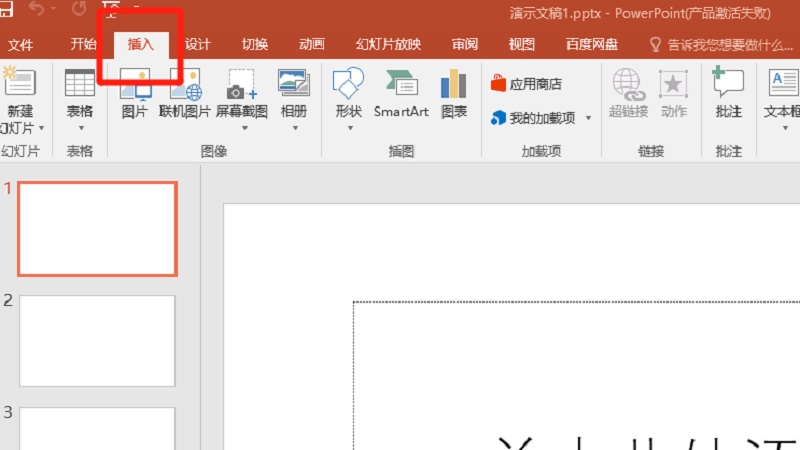Click the 图片 (Picture) insert icon

tap(134, 94)
